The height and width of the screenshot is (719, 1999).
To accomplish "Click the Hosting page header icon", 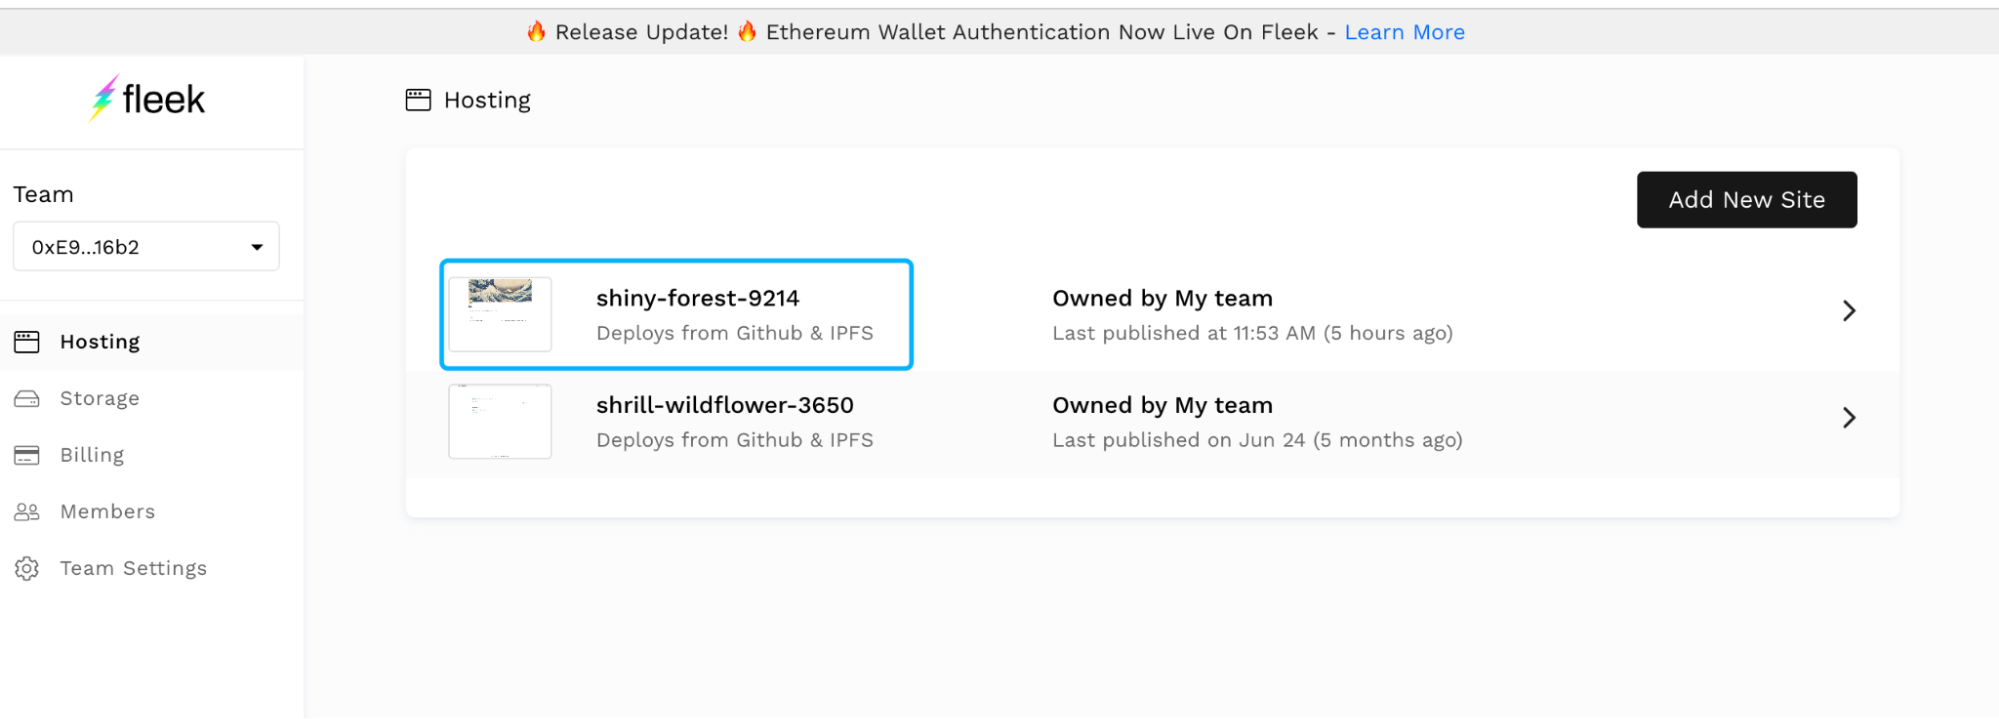I will tap(418, 100).
